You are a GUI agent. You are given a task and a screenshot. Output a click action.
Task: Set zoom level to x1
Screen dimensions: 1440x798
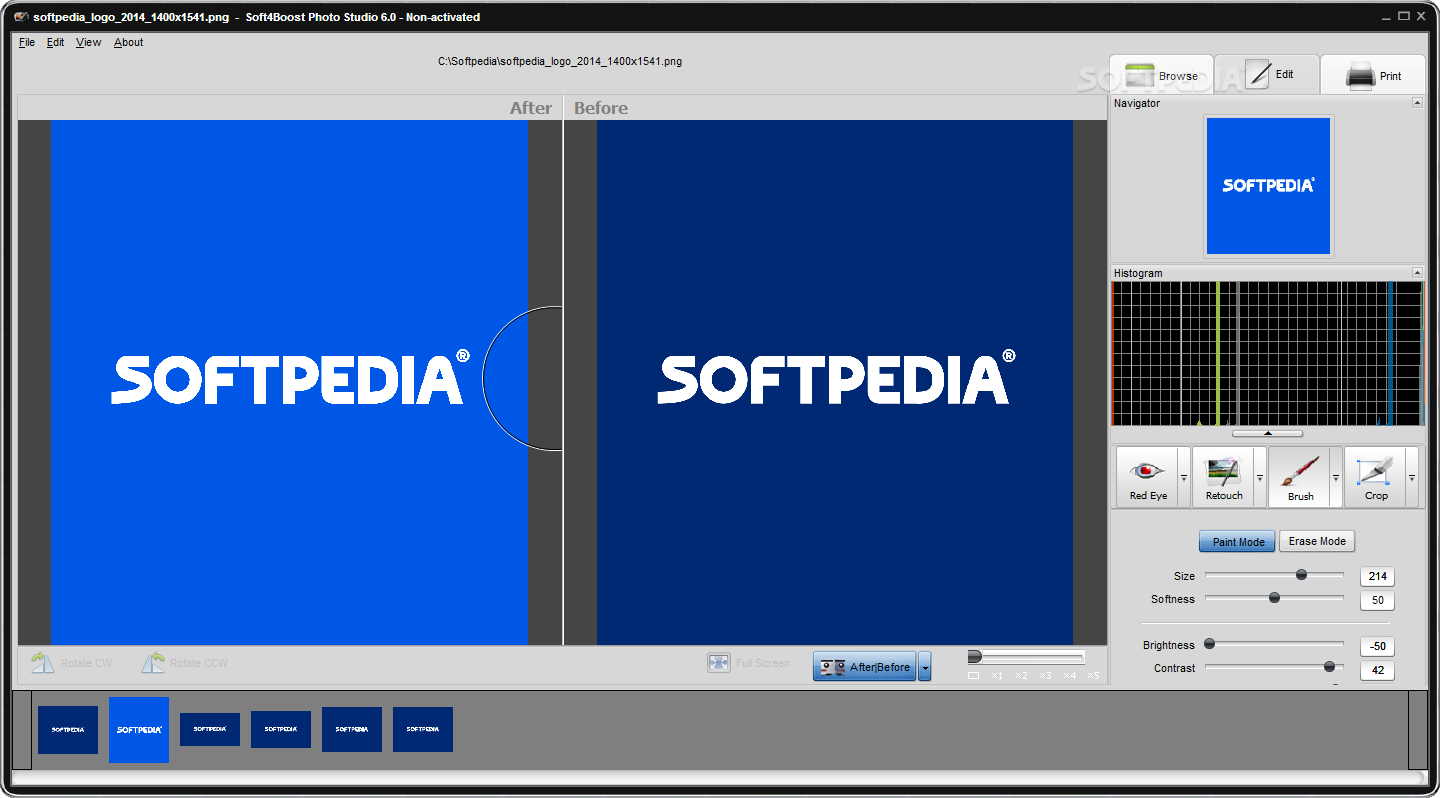click(x=997, y=676)
